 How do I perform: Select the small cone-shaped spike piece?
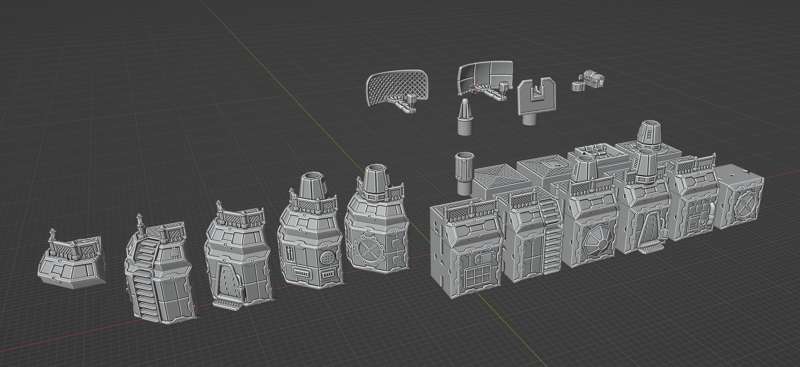coord(465,117)
